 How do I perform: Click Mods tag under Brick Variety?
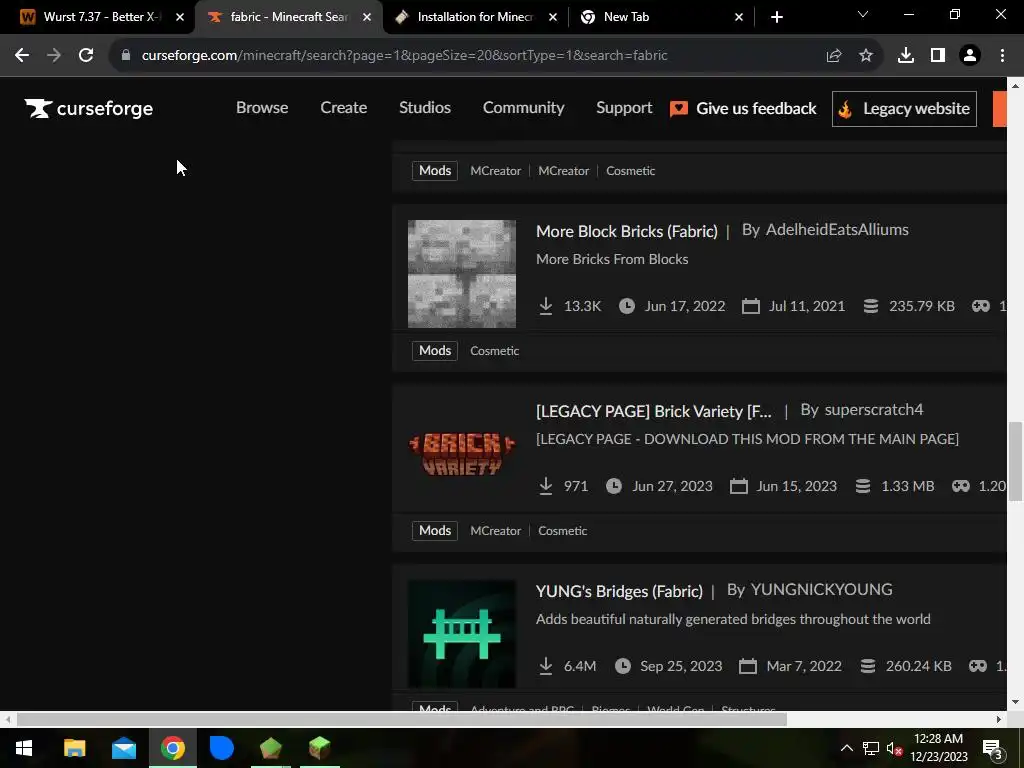[x=435, y=531]
